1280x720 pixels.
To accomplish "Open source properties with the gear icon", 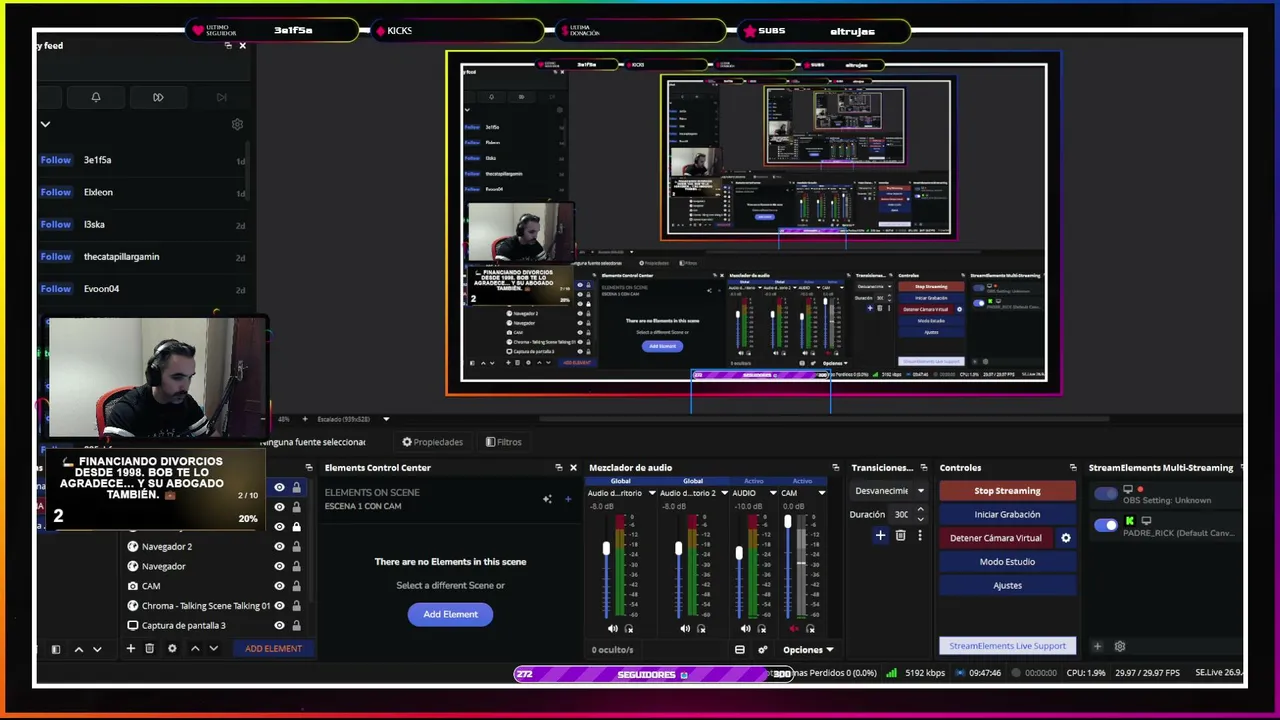I will click(172, 649).
